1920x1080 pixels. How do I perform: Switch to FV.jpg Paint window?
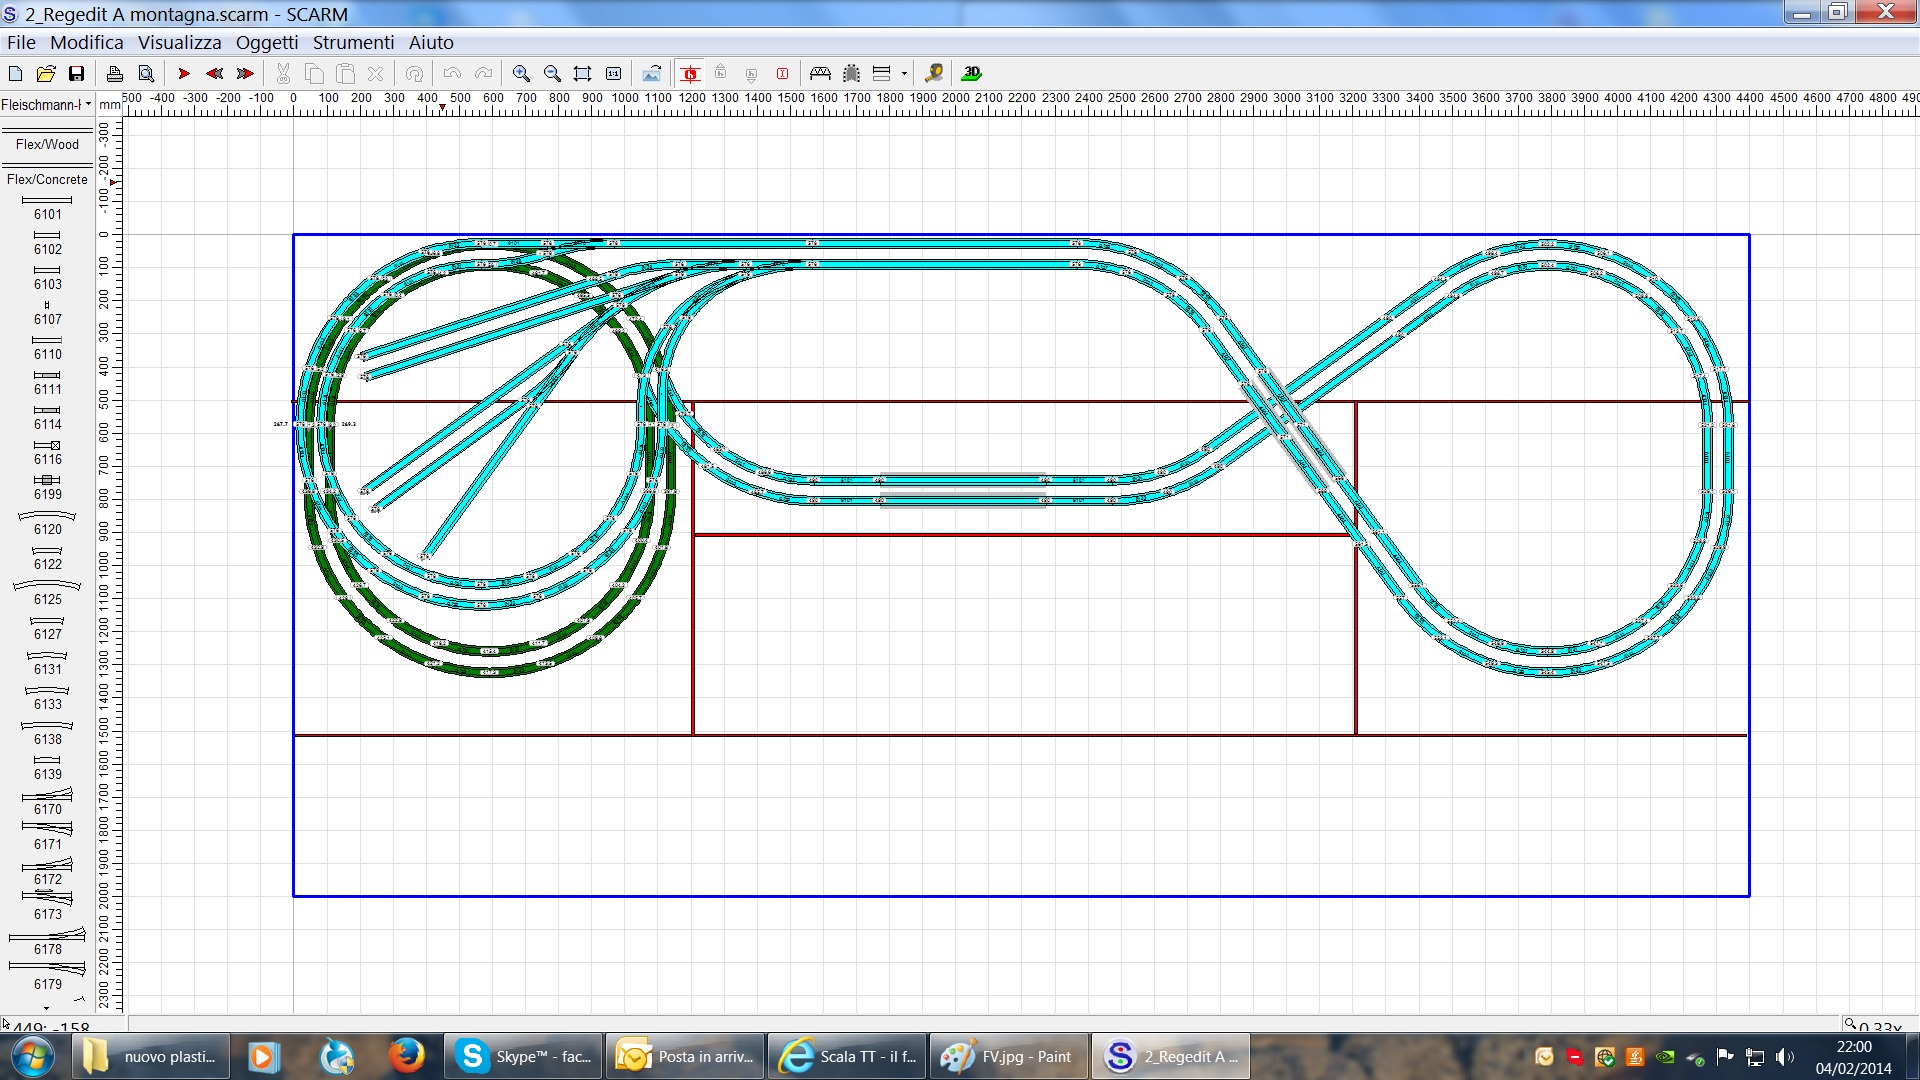[x=1008, y=1056]
